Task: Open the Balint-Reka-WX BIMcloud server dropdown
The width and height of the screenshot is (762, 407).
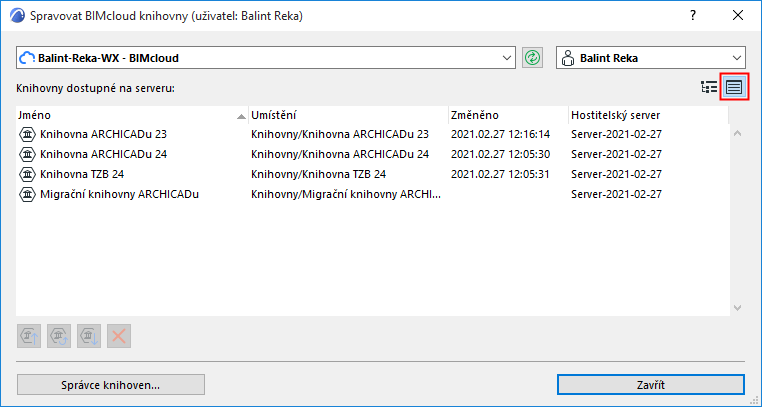Action: pyautogui.click(x=266, y=58)
